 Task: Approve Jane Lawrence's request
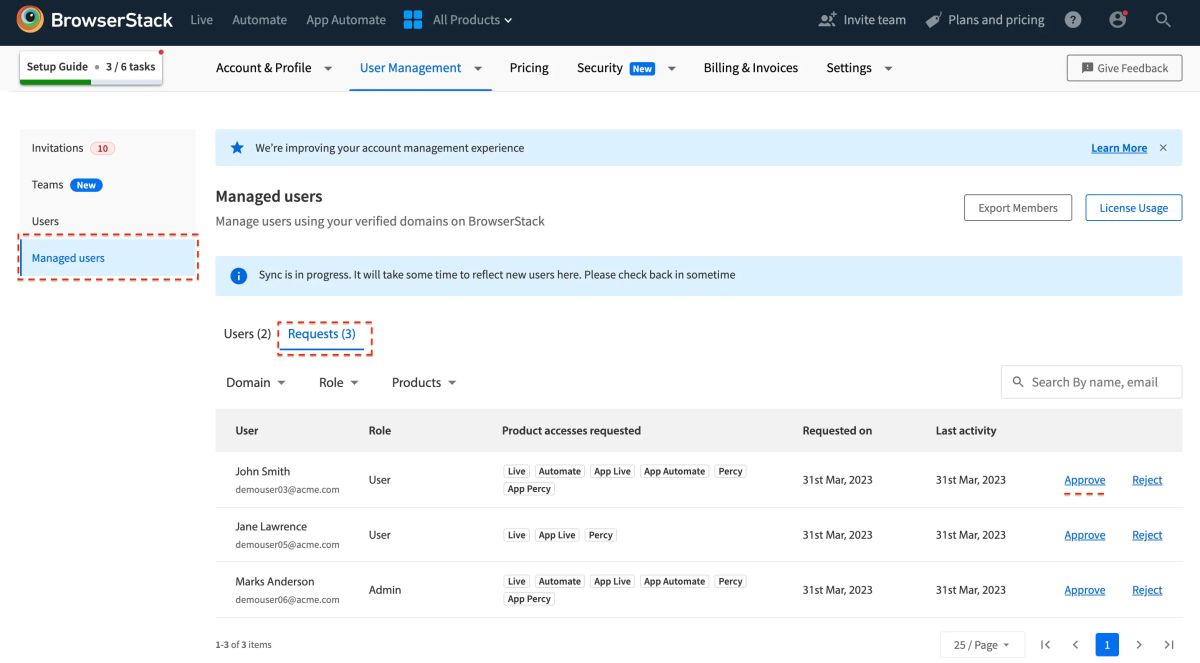point(1085,535)
